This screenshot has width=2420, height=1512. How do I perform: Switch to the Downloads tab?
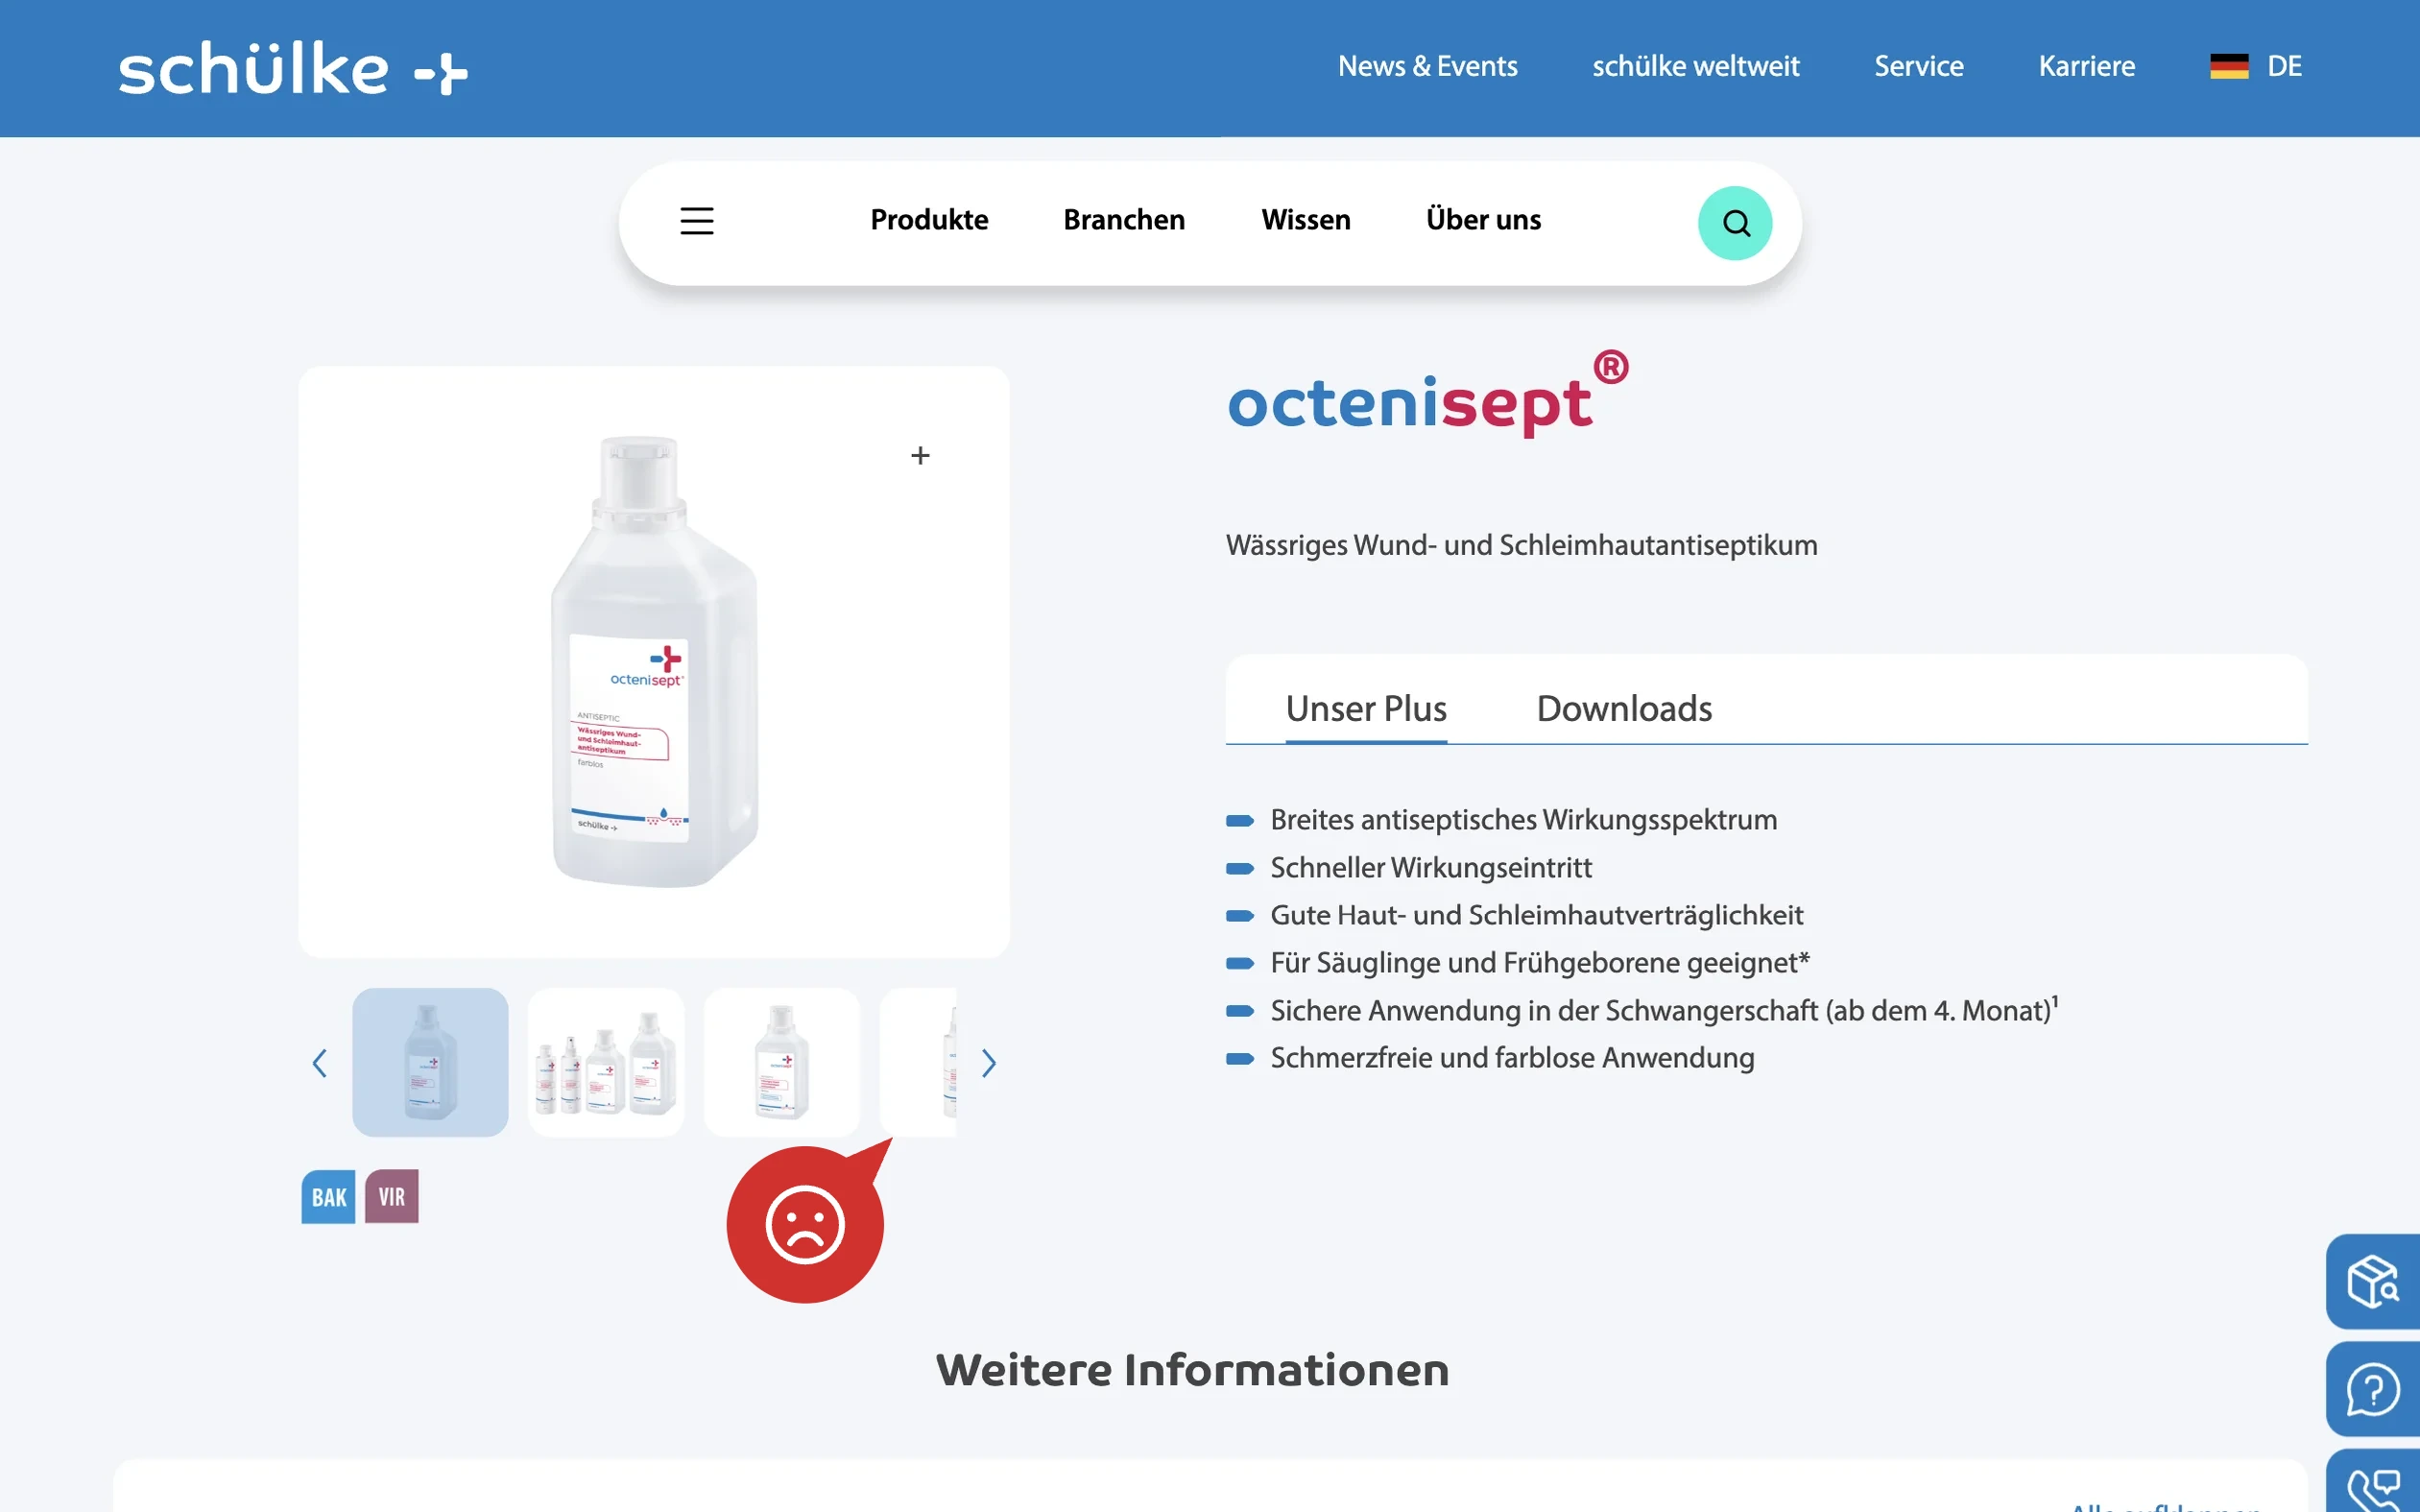[1624, 709]
